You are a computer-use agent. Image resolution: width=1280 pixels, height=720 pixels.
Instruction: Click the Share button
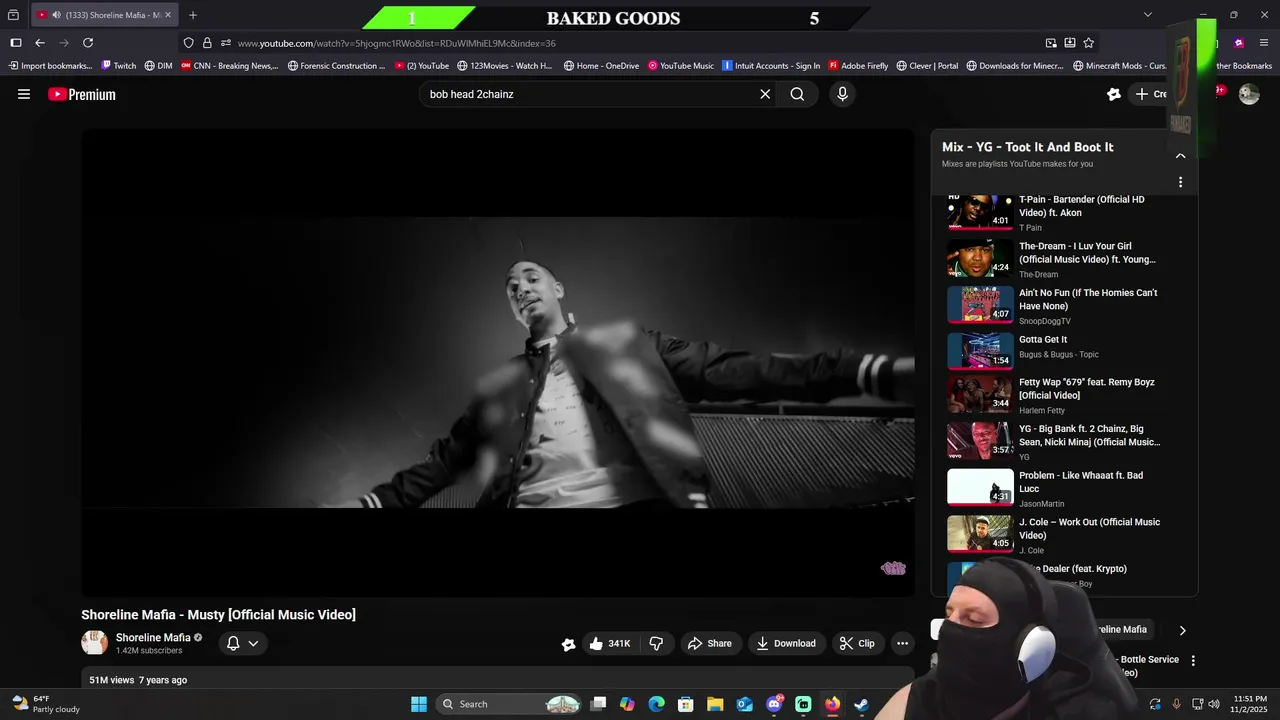point(709,644)
